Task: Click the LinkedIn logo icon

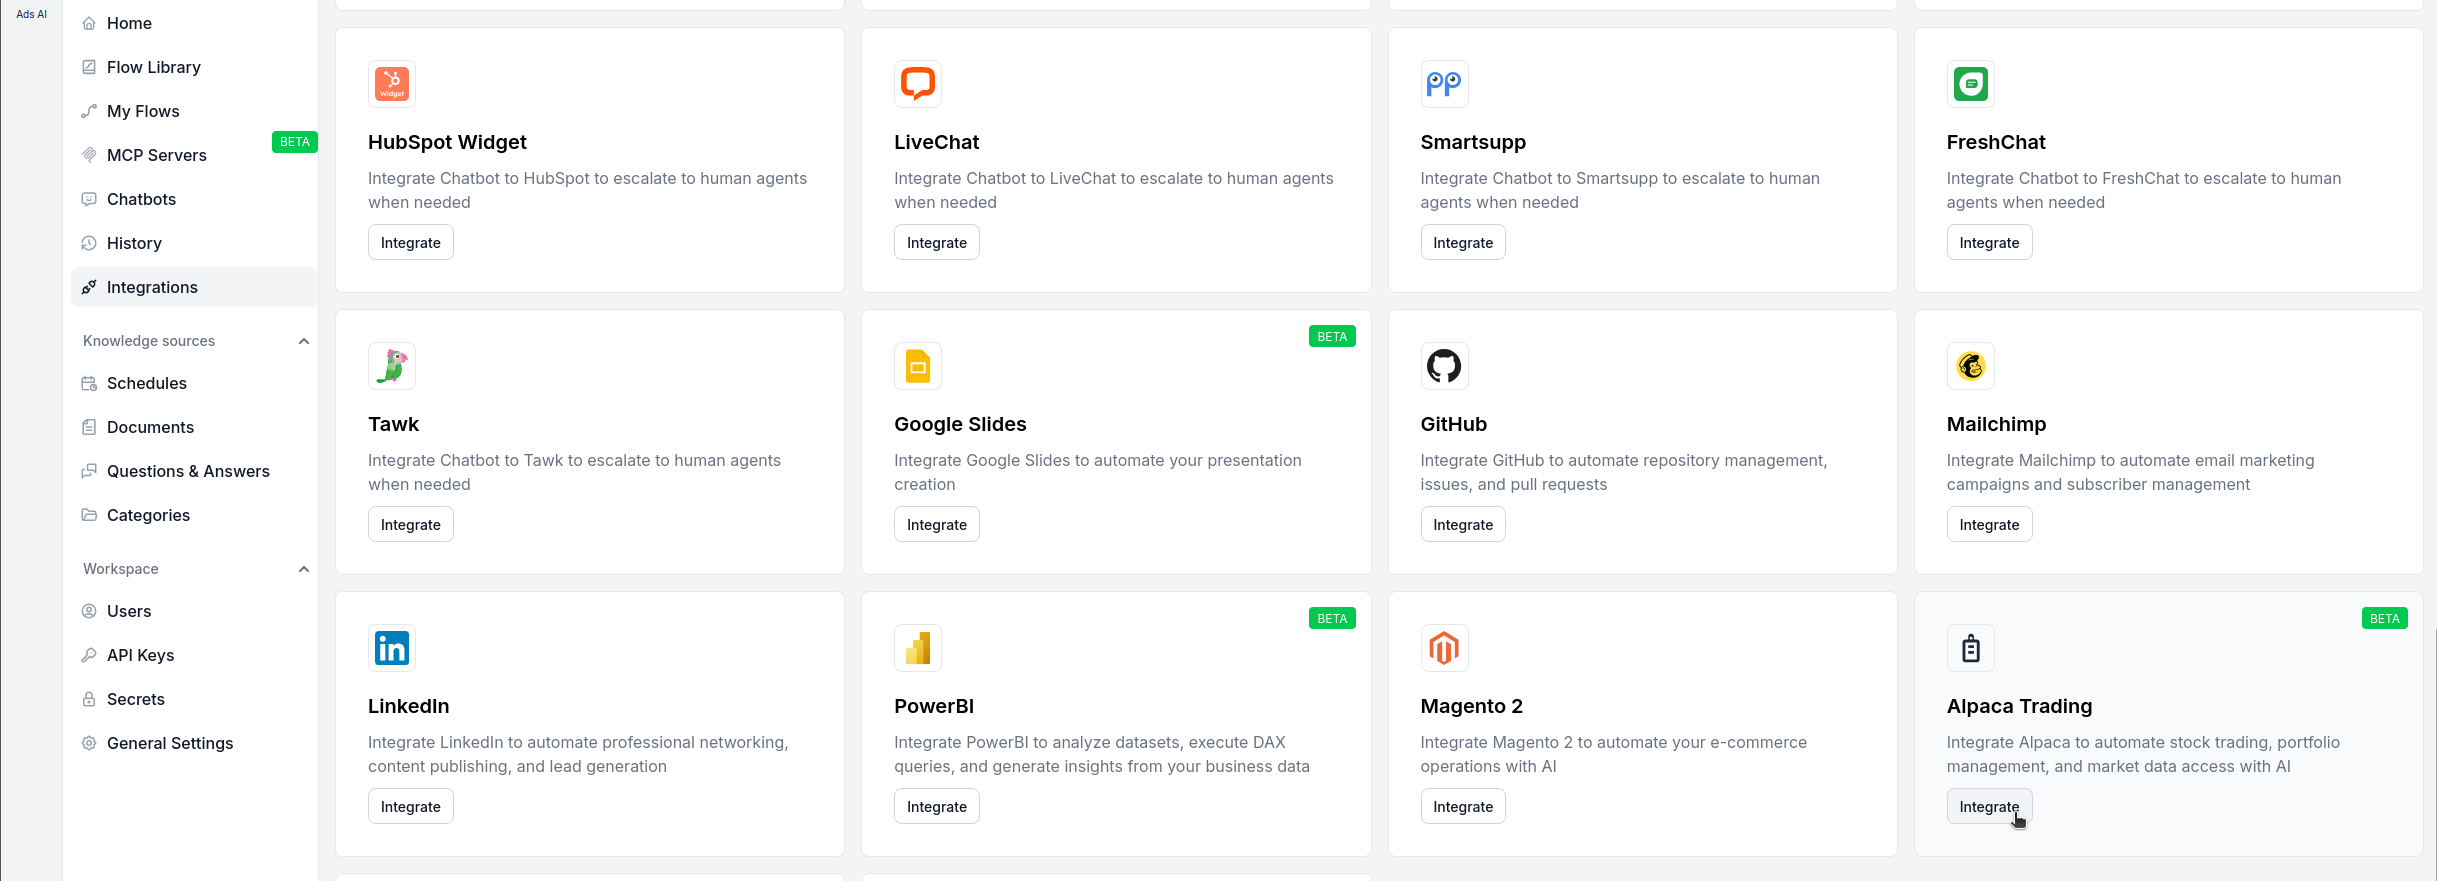Action: tap(392, 648)
